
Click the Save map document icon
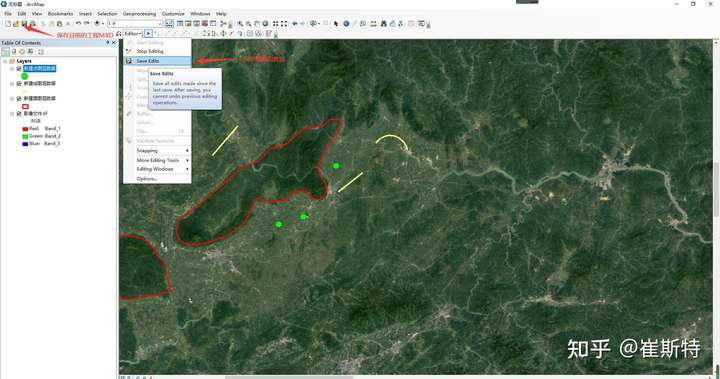click(x=24, y=23)
